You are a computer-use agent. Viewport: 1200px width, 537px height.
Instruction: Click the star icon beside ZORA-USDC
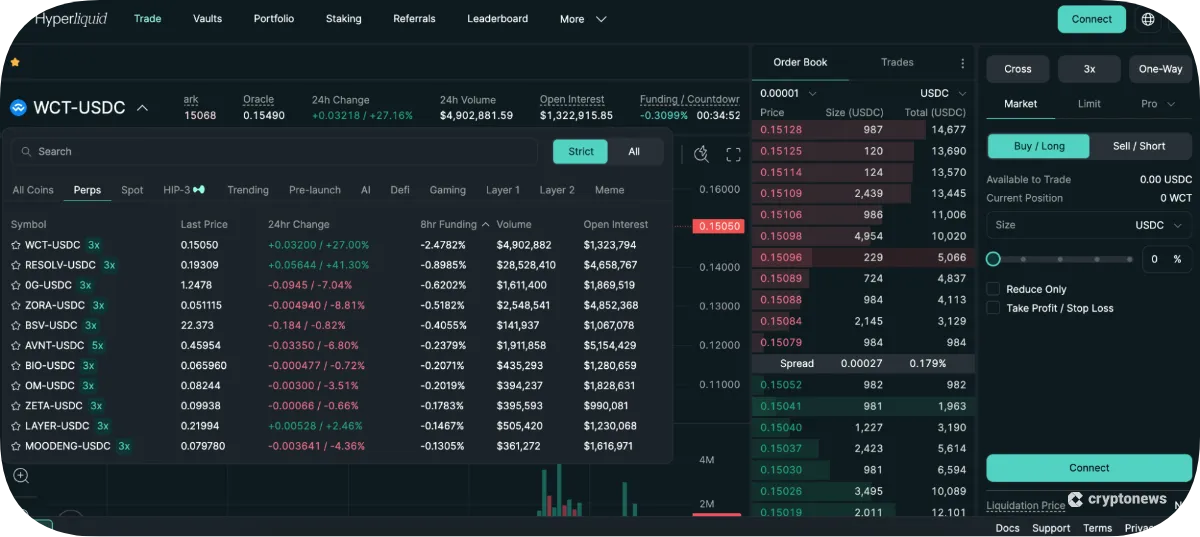tap(16, 305)
